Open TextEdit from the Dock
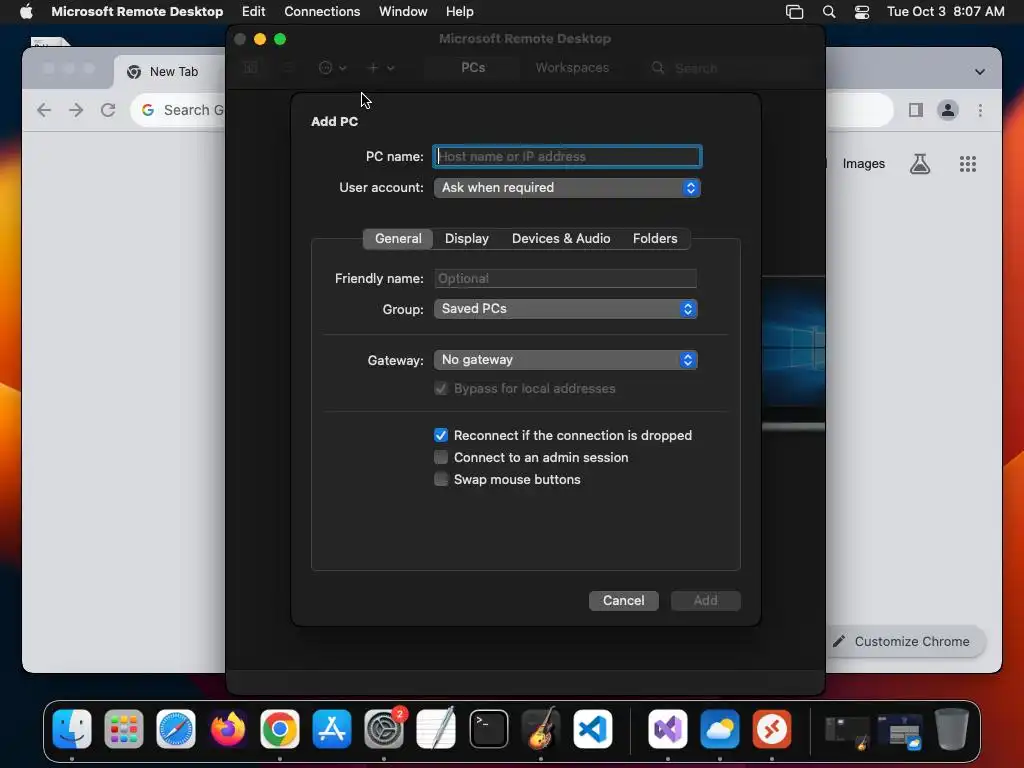 point(436,729)
